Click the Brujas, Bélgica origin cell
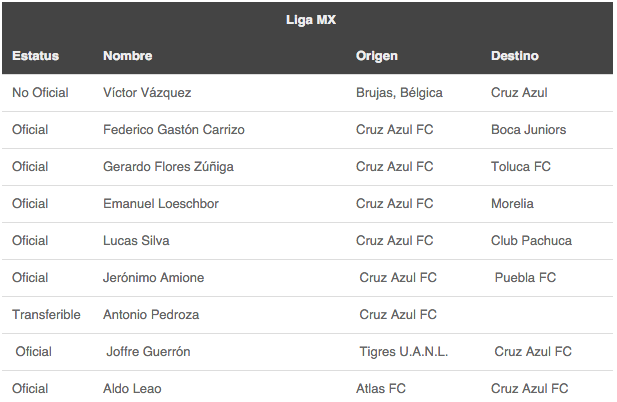617x402 pixels. pyautogui.click(x=399, y=93)
